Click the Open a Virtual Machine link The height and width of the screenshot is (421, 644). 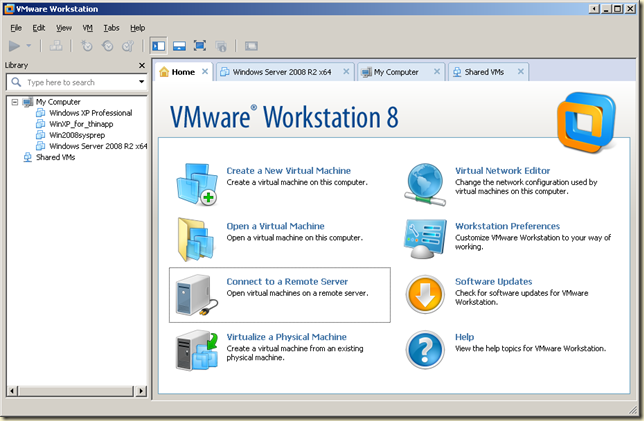tap(275, 226)
